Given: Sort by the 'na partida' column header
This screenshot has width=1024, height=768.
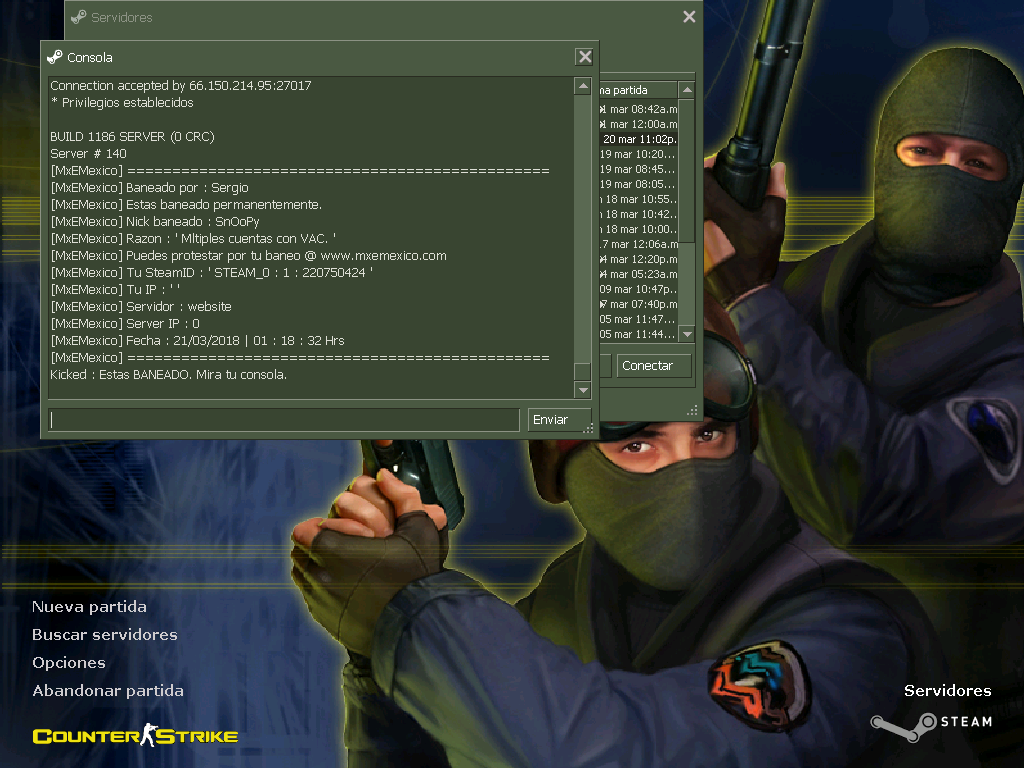Looking at the screenshot, I should [x=638, y=90].
